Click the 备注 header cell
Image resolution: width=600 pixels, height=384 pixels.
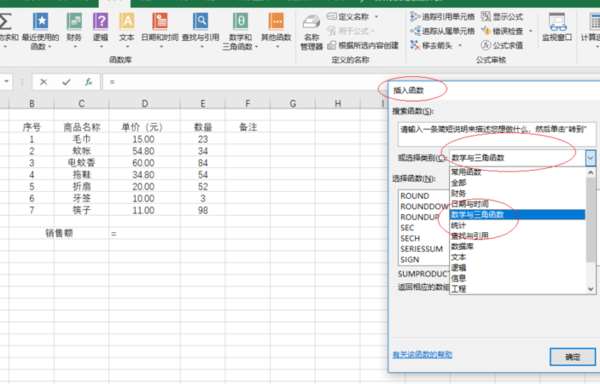coord(248,127)
